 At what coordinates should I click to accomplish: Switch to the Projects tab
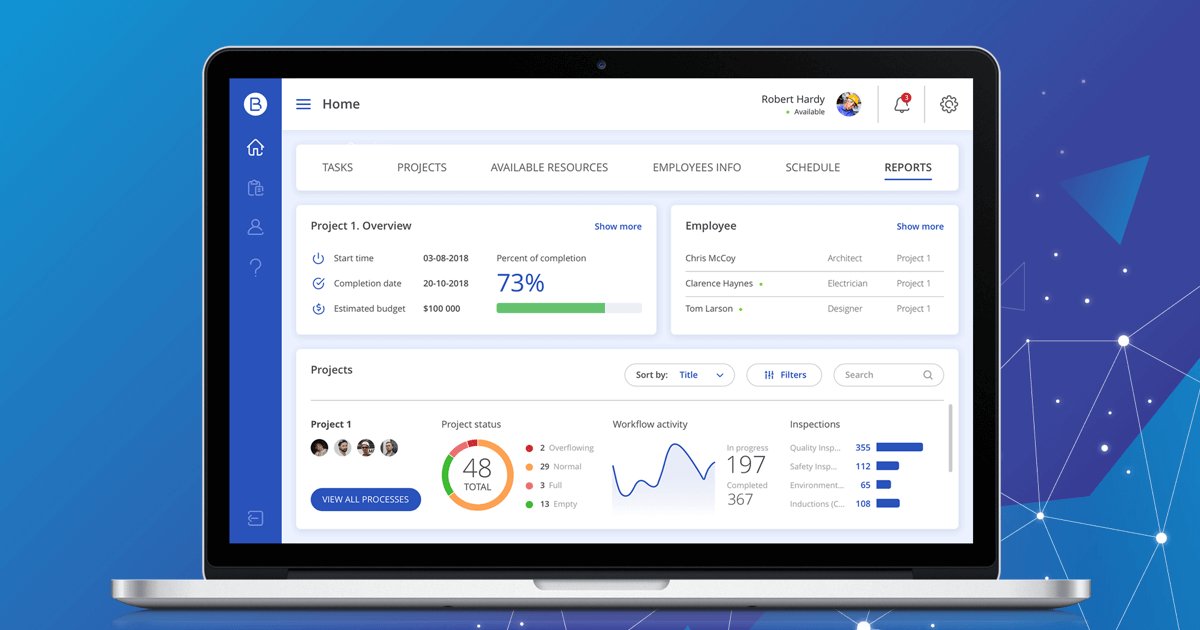pos(422,167)
